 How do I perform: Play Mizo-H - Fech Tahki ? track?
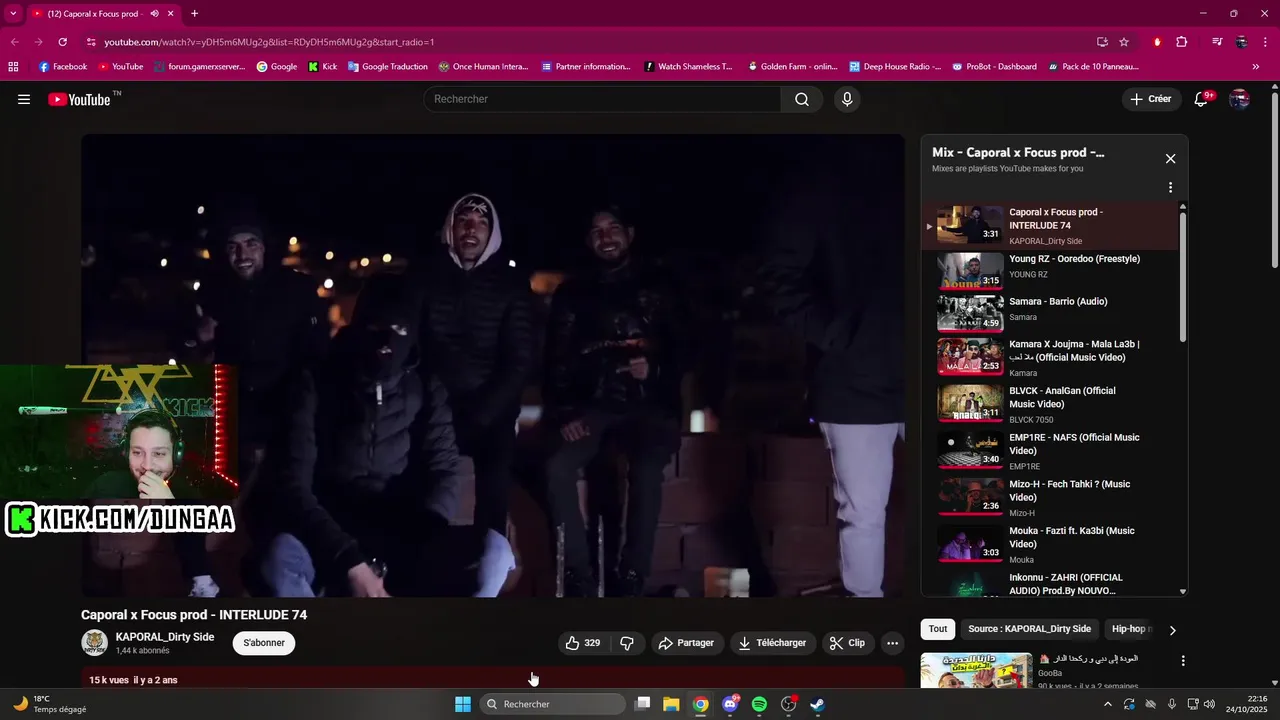(1050, 497)
